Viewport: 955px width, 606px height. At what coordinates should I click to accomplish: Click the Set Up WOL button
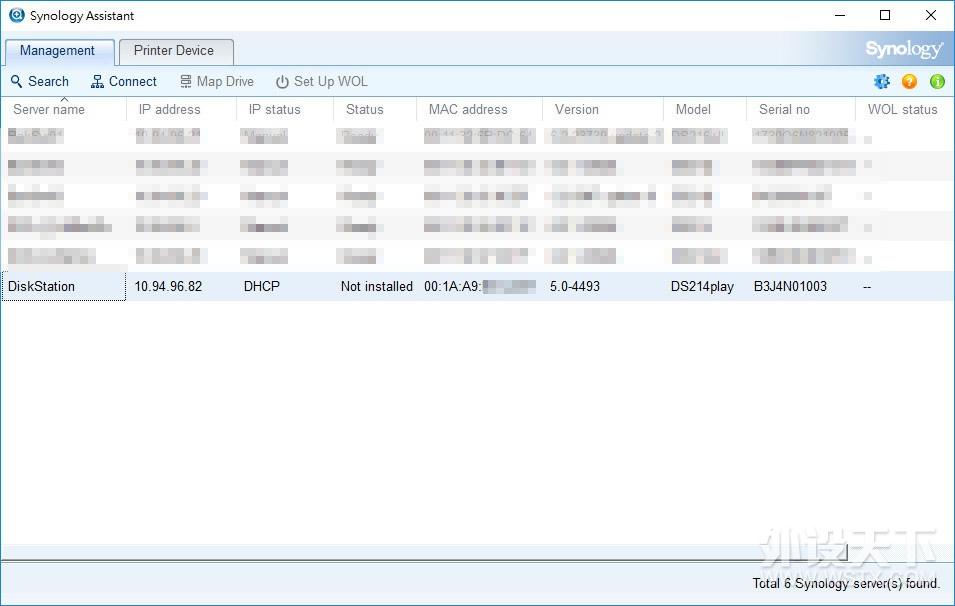(322, 82)
